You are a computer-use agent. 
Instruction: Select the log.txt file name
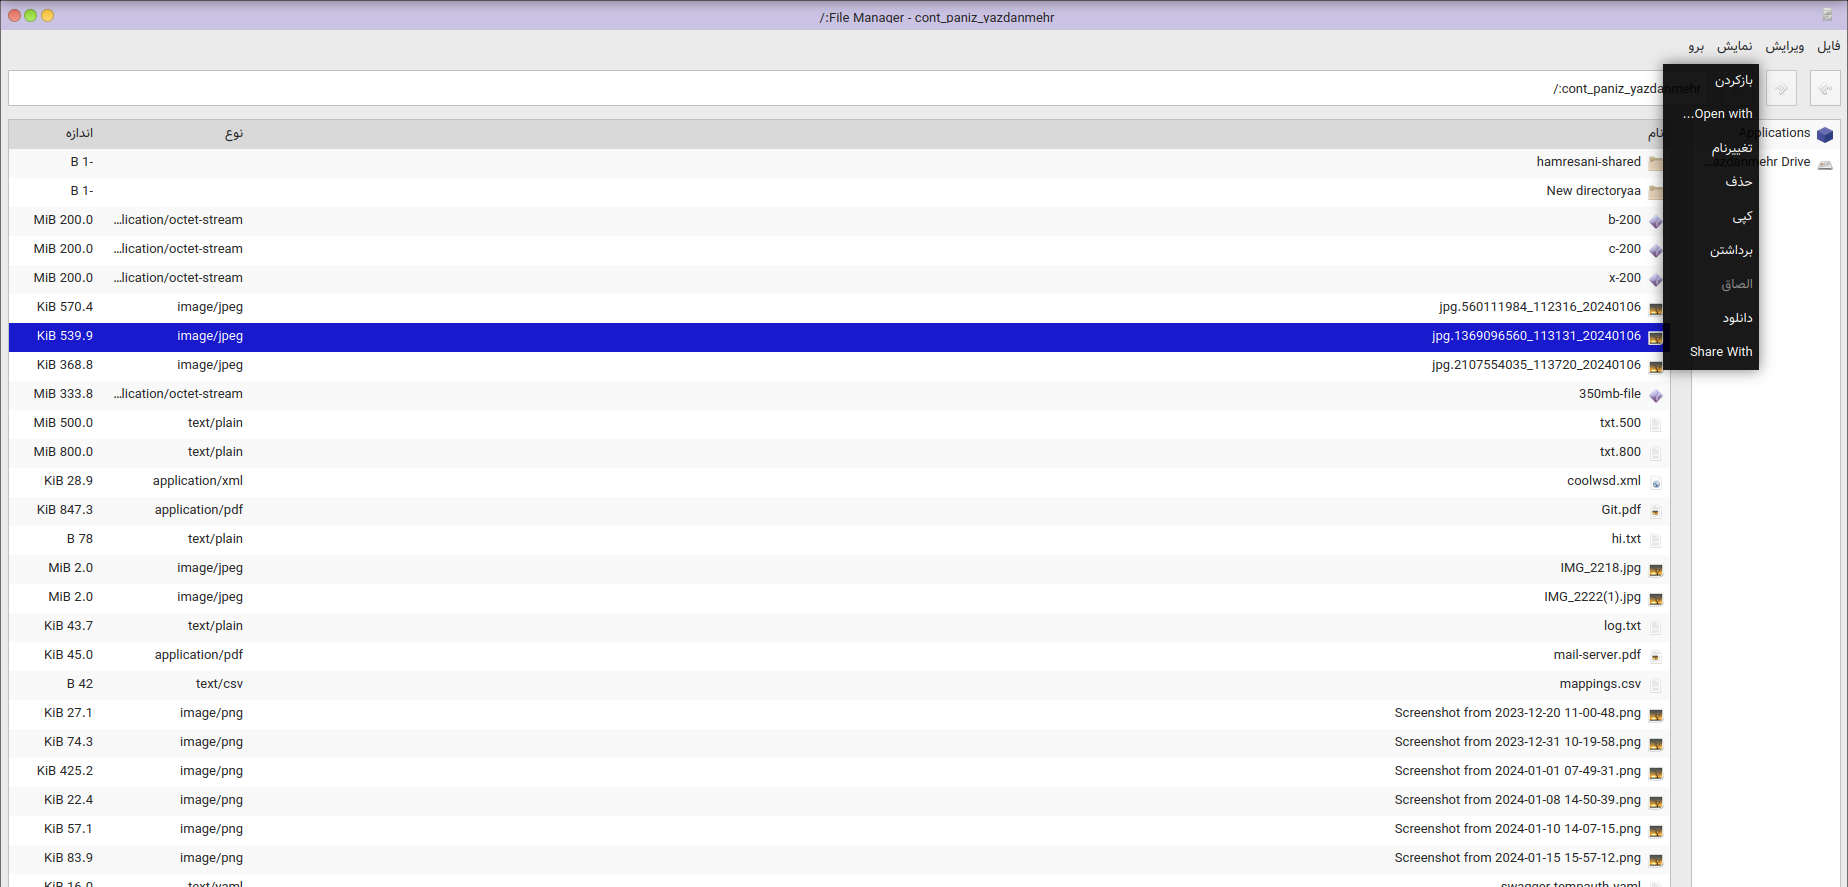(x=1622, y=626)
